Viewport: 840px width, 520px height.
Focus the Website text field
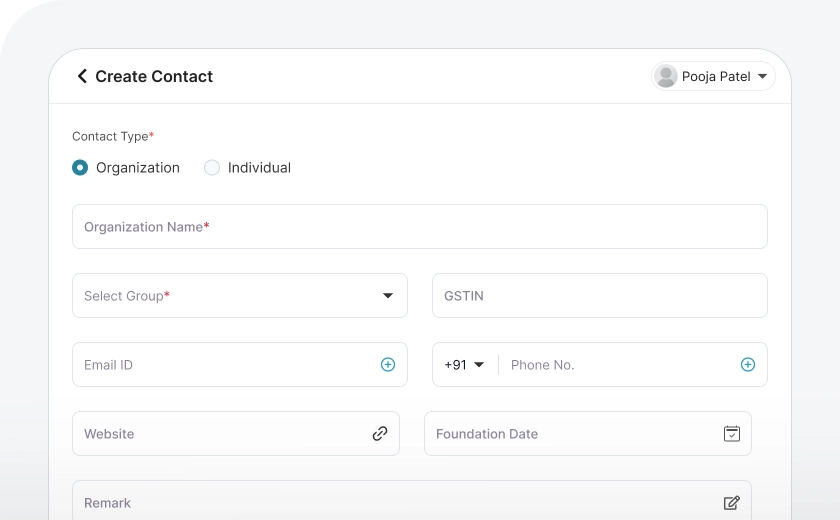(220, 434)
